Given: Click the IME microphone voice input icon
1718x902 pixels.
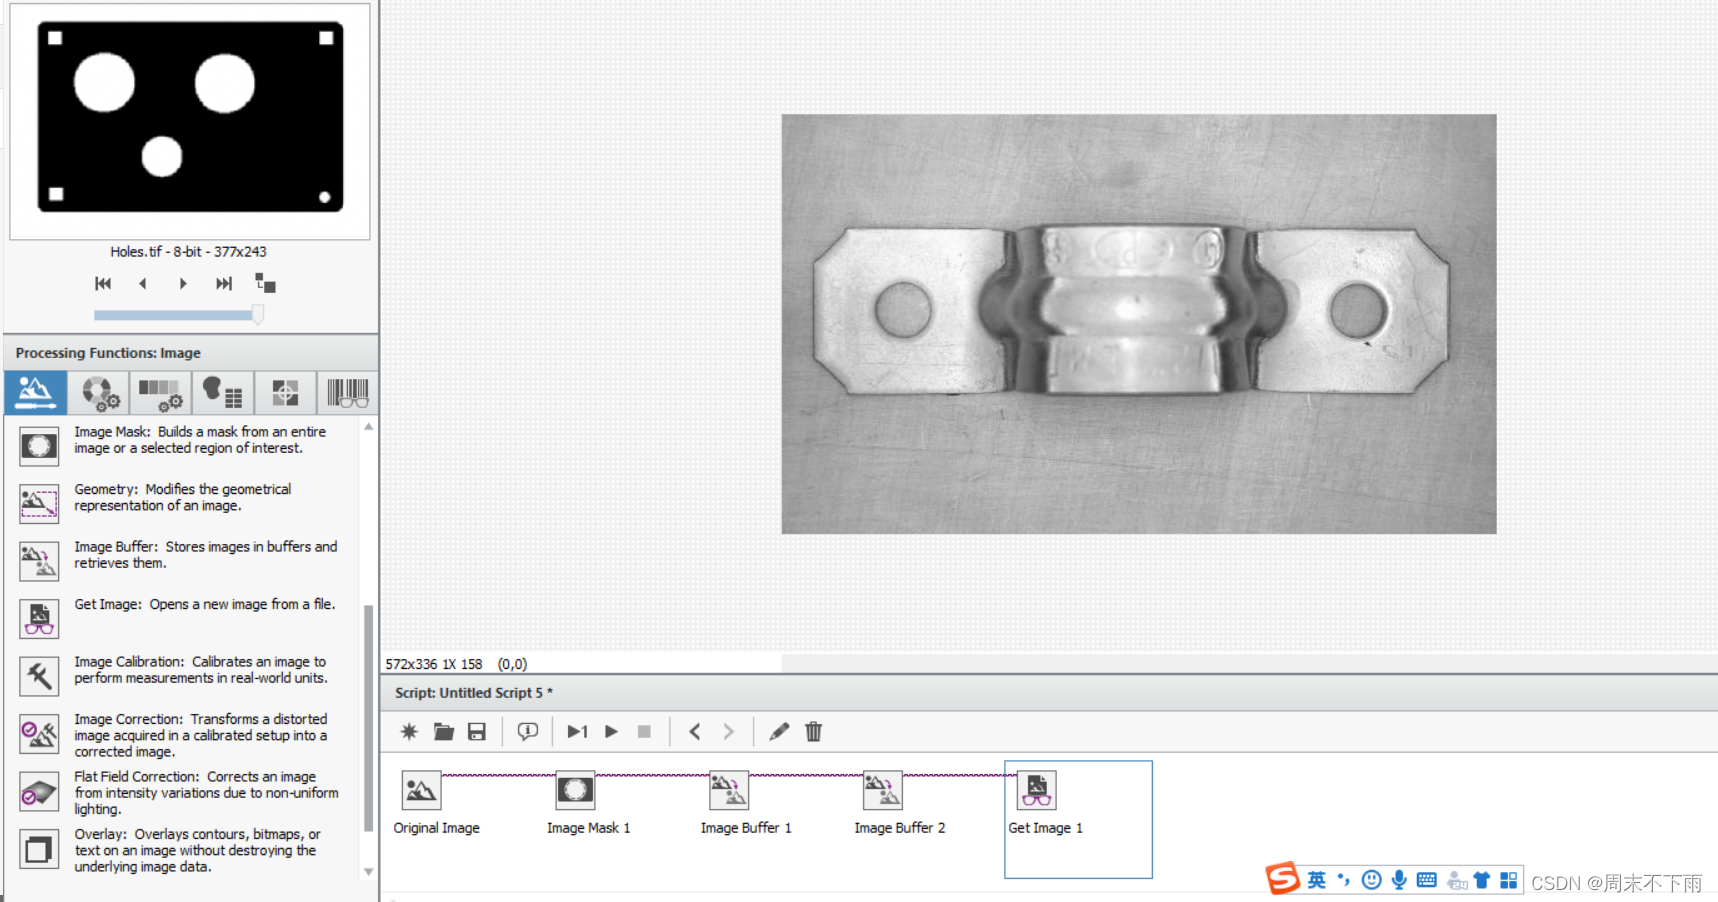Looking at the screenshot, I should [1399, 880].
